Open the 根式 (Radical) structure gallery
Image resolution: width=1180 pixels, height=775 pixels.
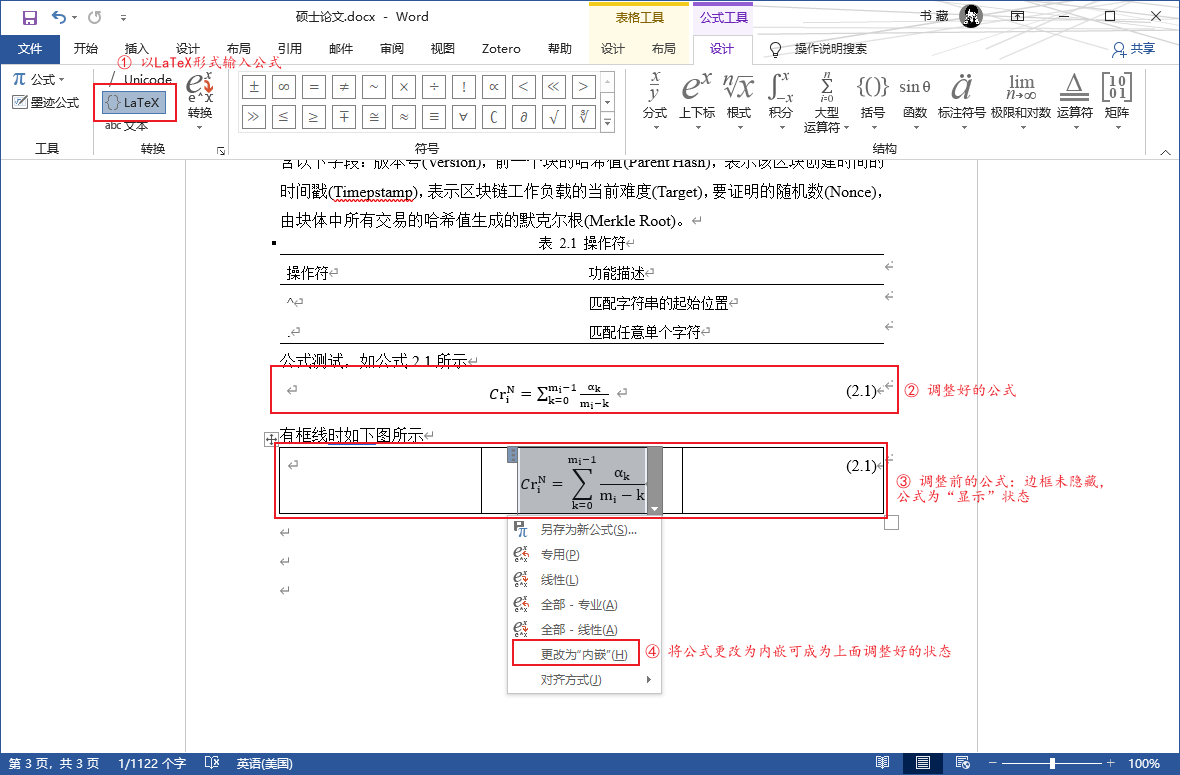[x=739, y=97]
